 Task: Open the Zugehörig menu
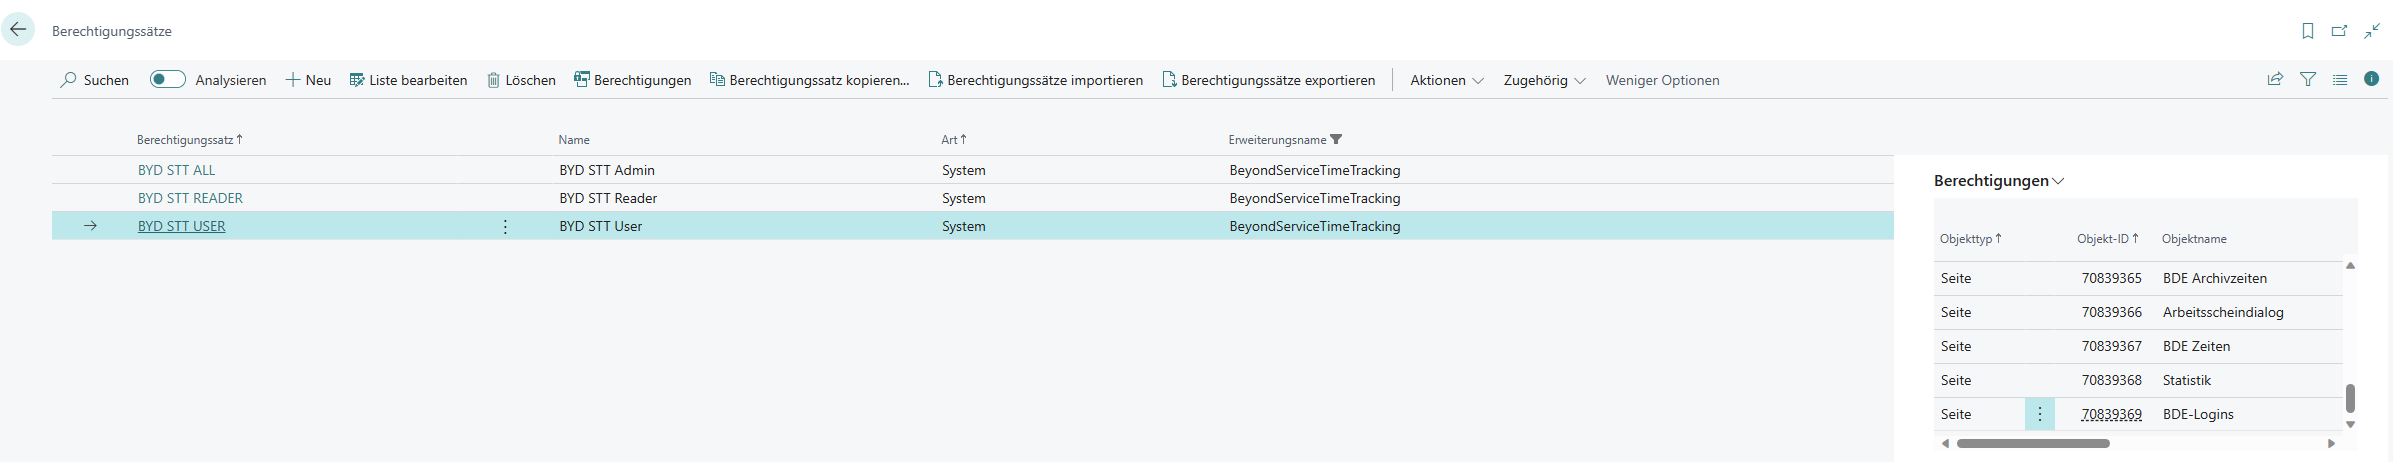point(1544,80)
